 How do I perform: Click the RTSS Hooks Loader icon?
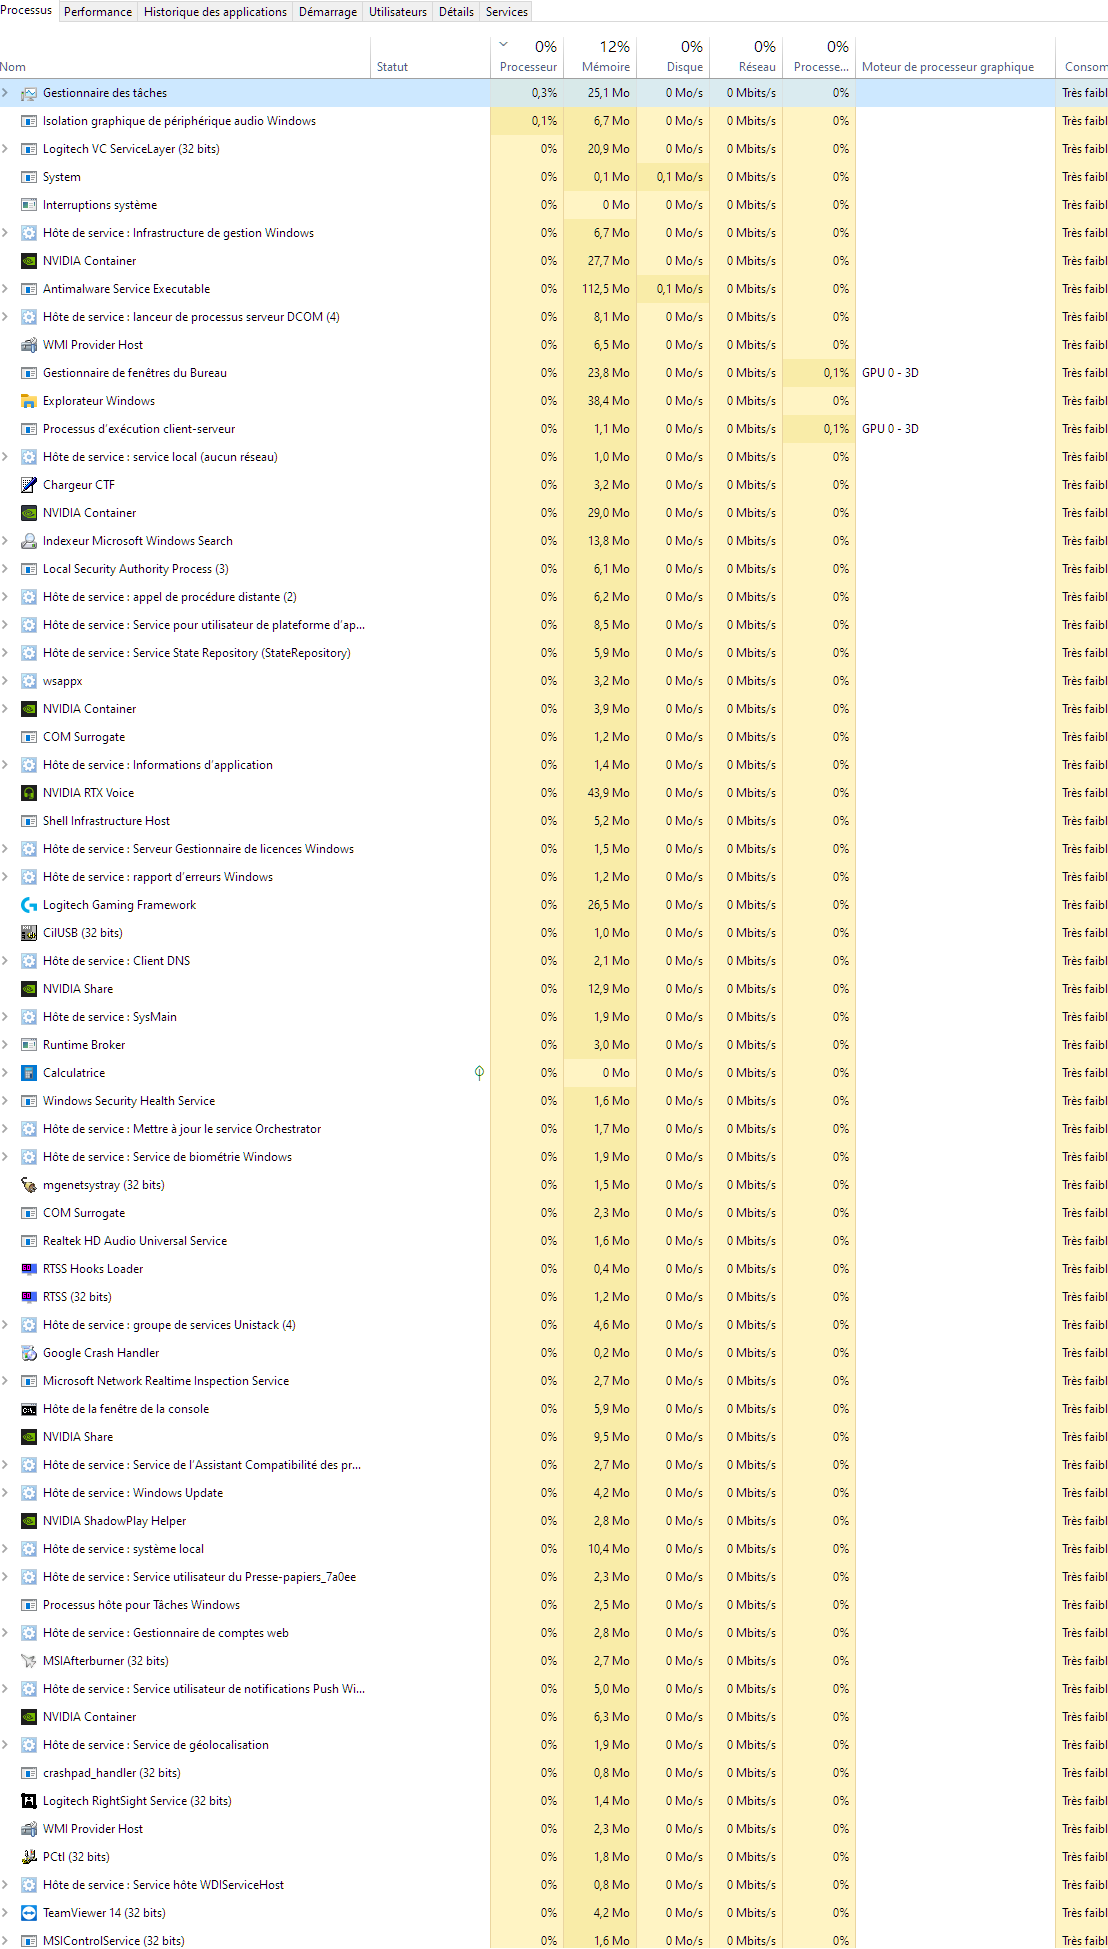(x=29, y=1269)
